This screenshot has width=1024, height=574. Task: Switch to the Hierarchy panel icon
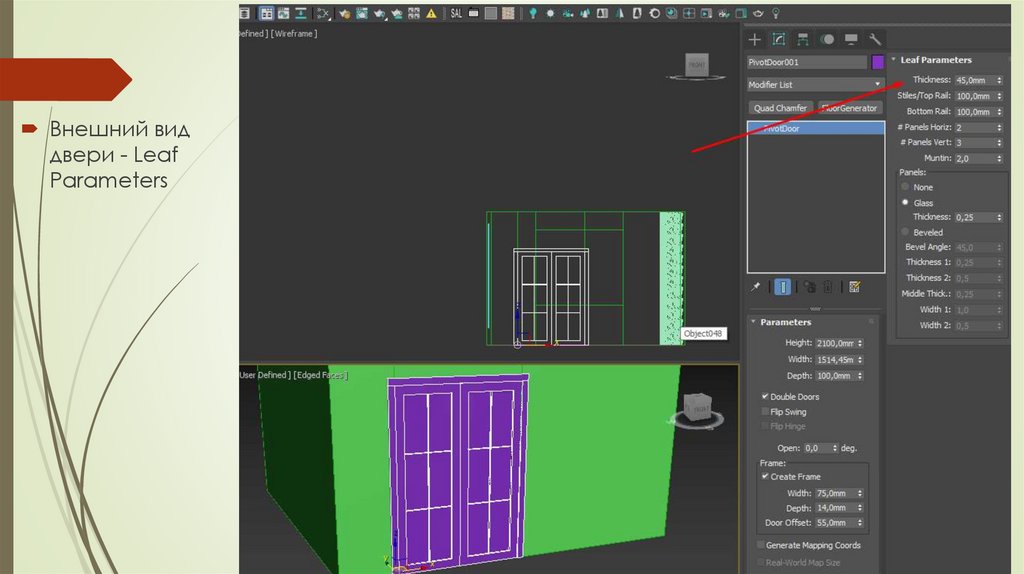pyautogui.click(x=803, y=40)
